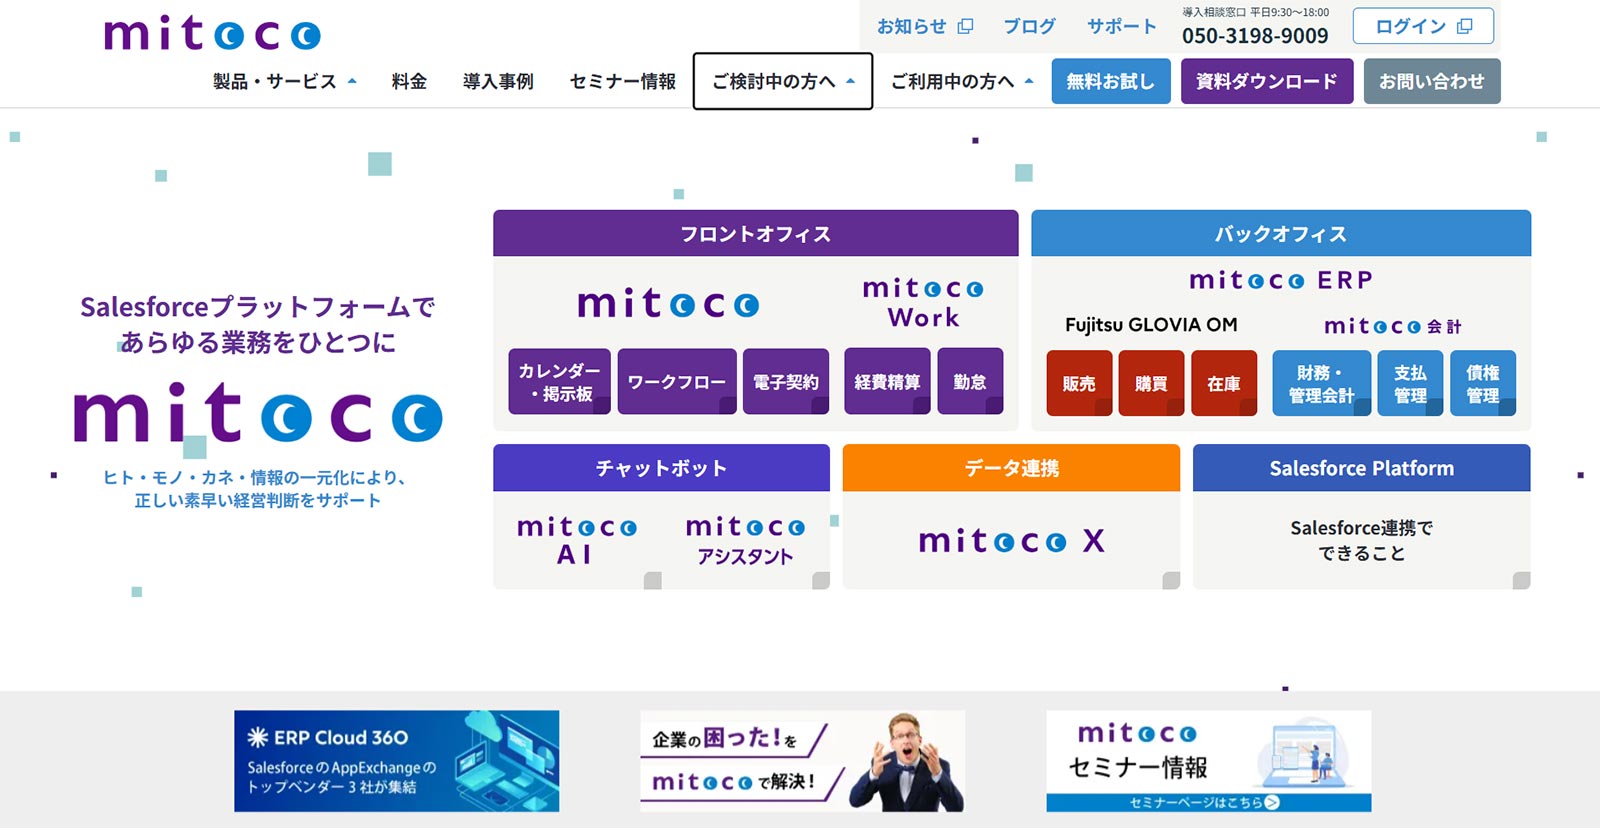Click the mitoco アシスタント logo
This screenshot has height=828, width=1600.
[x=745, y=540]
